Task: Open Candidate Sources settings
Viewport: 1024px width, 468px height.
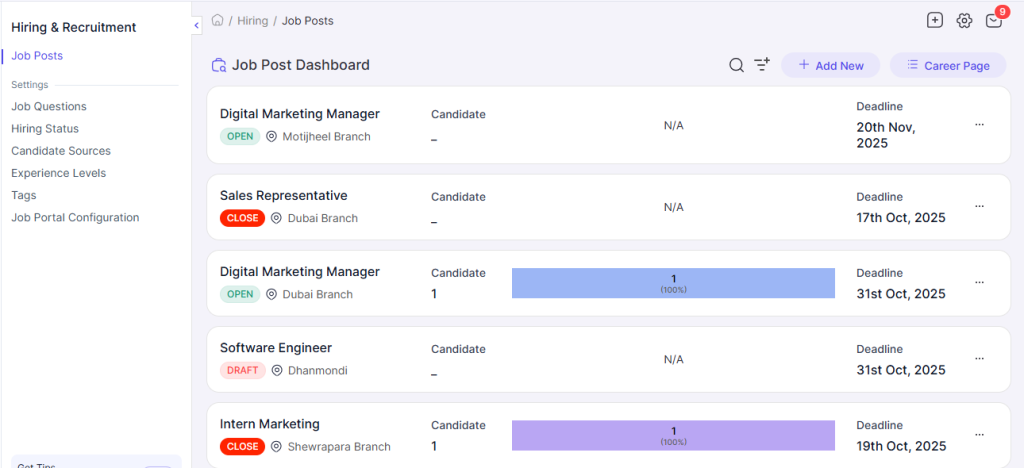Action: tap(61, 151)
